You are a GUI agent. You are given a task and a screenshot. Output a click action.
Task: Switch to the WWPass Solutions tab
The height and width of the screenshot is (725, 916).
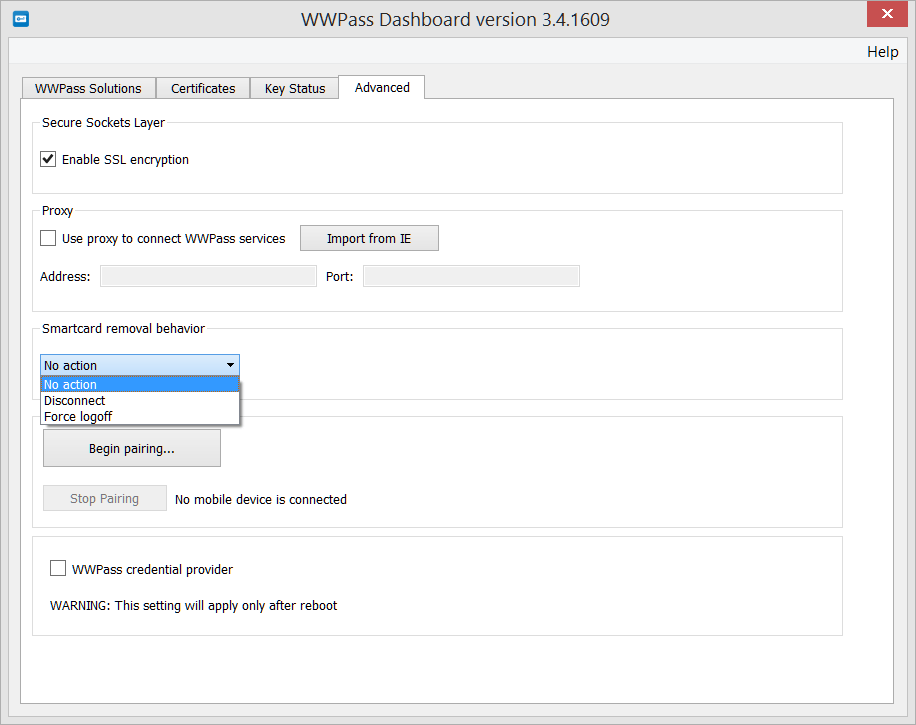(x=88, y=88)
